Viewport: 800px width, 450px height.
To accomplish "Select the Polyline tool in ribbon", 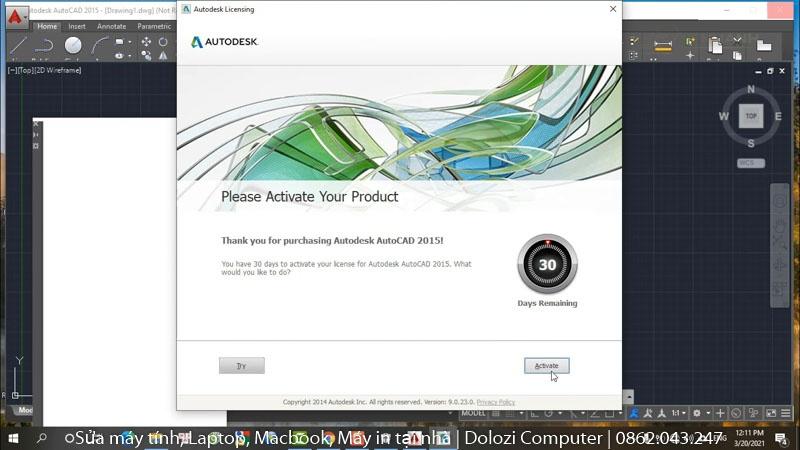I will pyautogui.click(x=44, y=46).
